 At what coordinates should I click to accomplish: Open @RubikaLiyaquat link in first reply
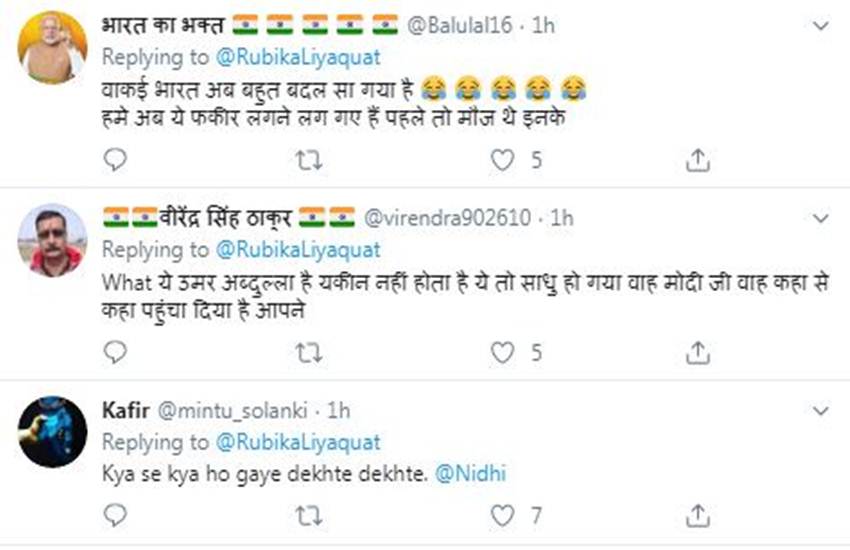(297, 56)
